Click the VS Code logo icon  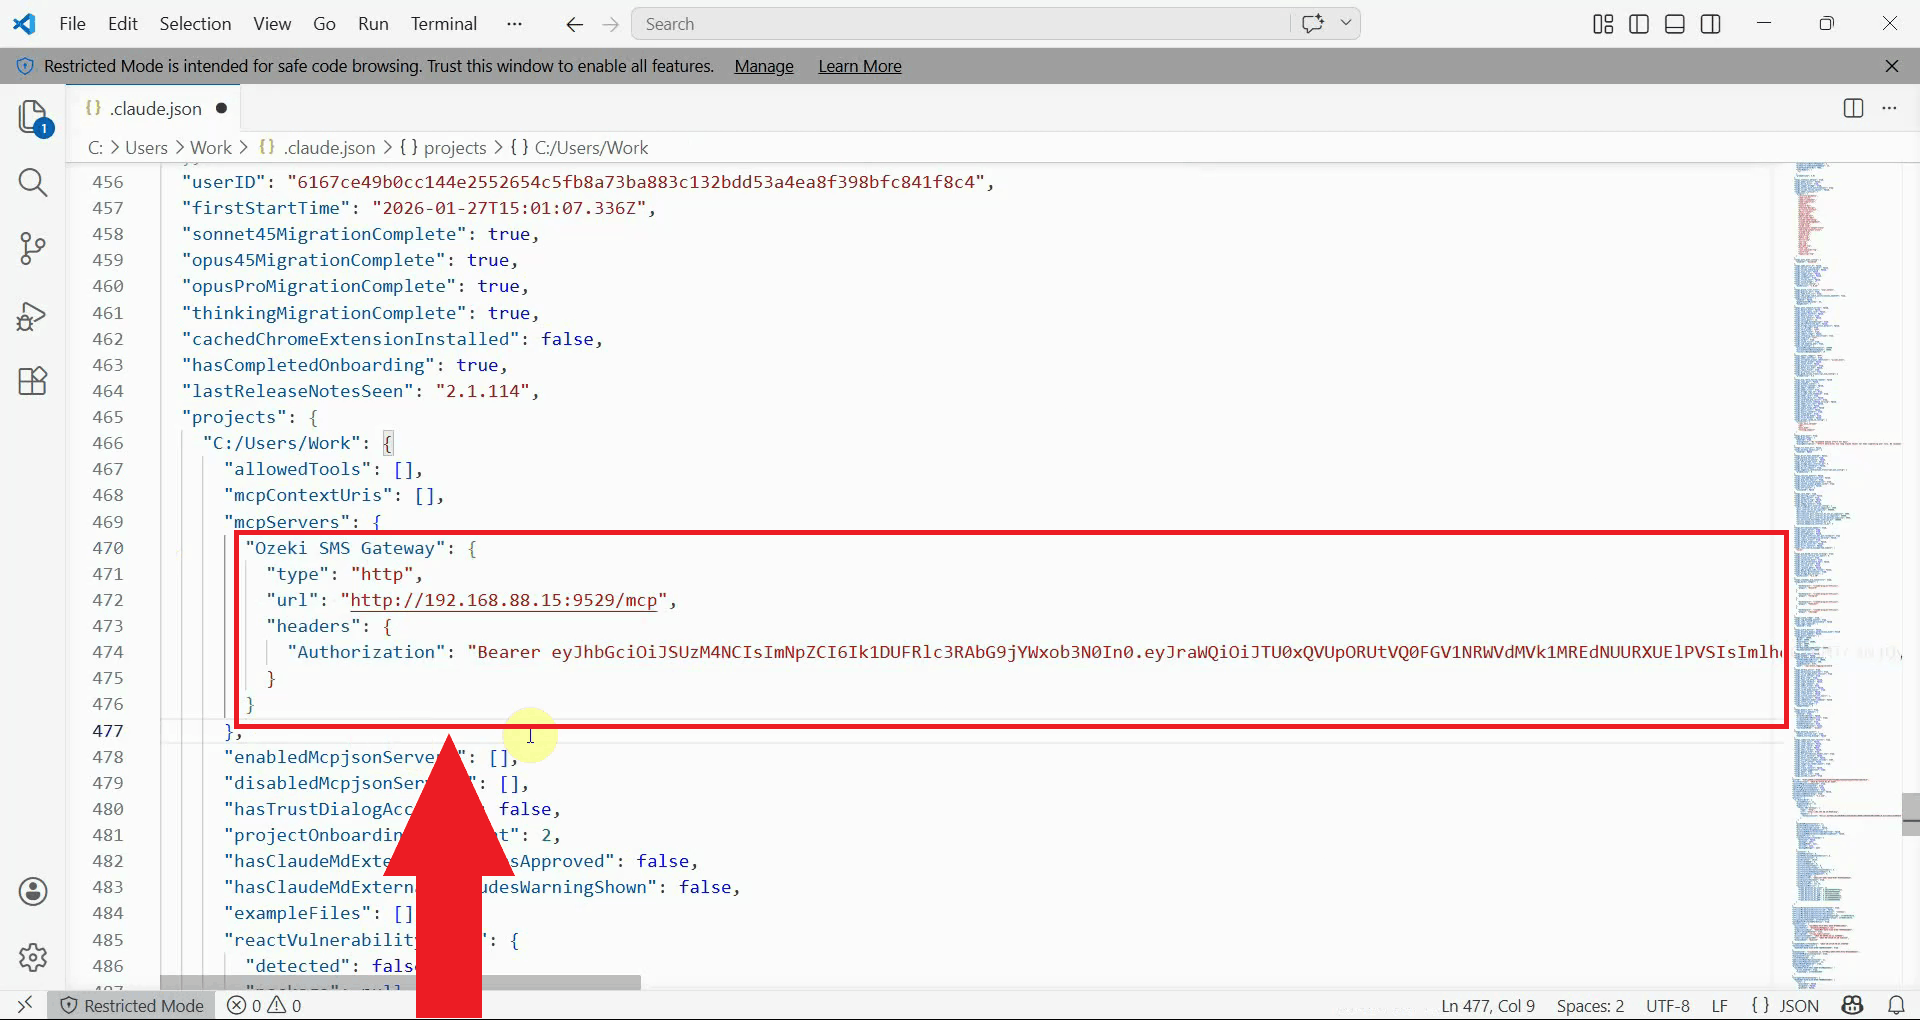(x=24, y=24)
